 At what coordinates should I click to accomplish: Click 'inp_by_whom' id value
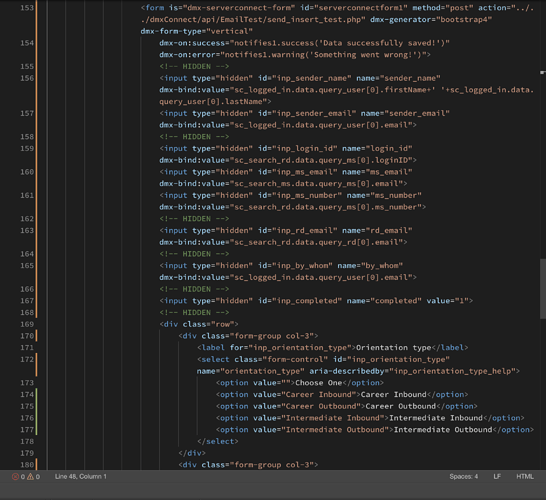click(x=302, y=266)
